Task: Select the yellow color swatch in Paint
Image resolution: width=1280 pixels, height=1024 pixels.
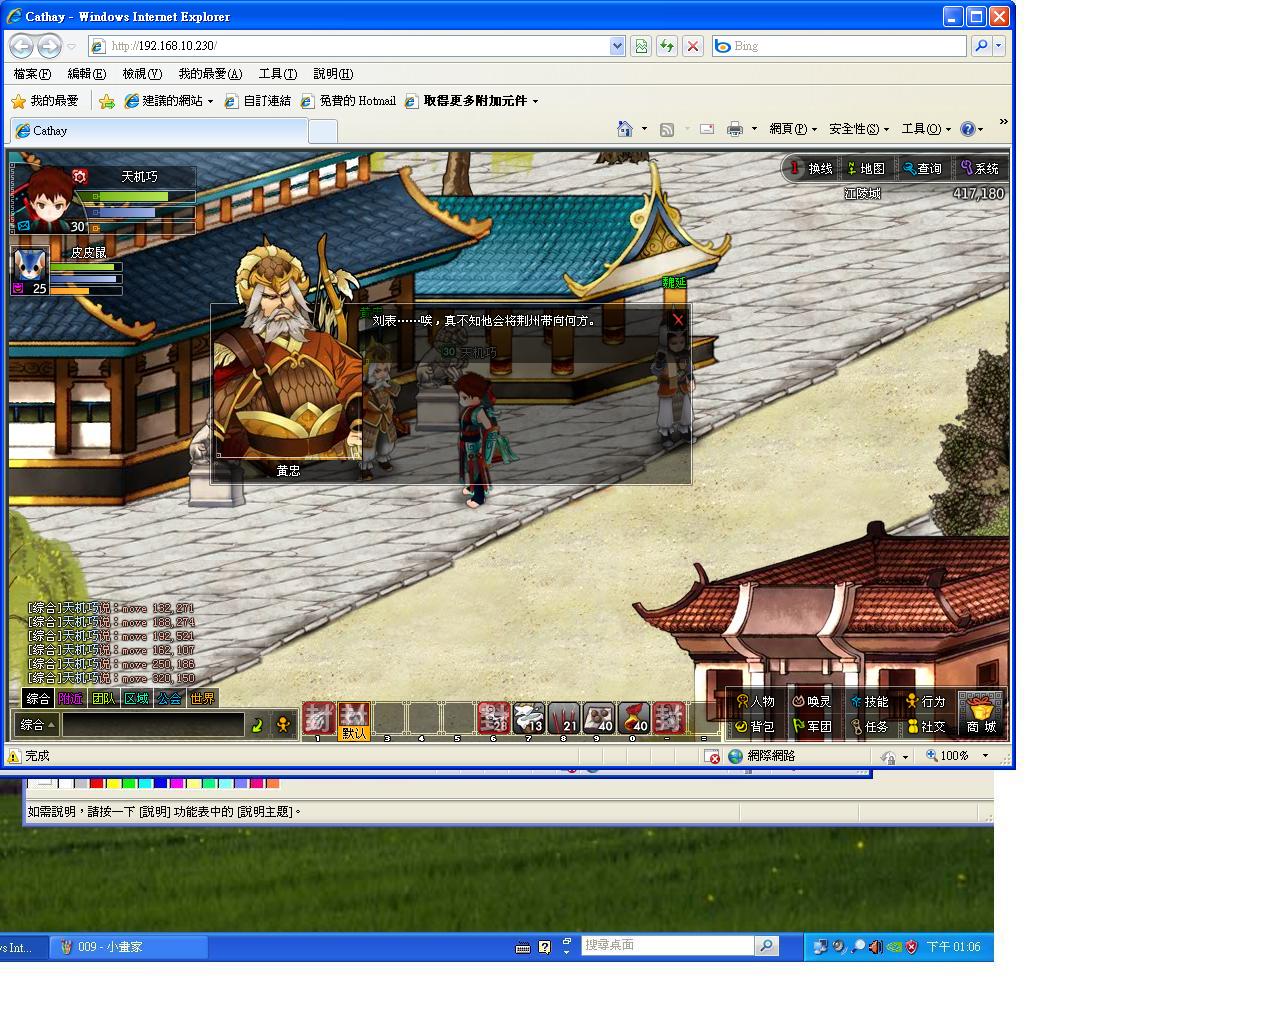Action: tap(112, 783)
